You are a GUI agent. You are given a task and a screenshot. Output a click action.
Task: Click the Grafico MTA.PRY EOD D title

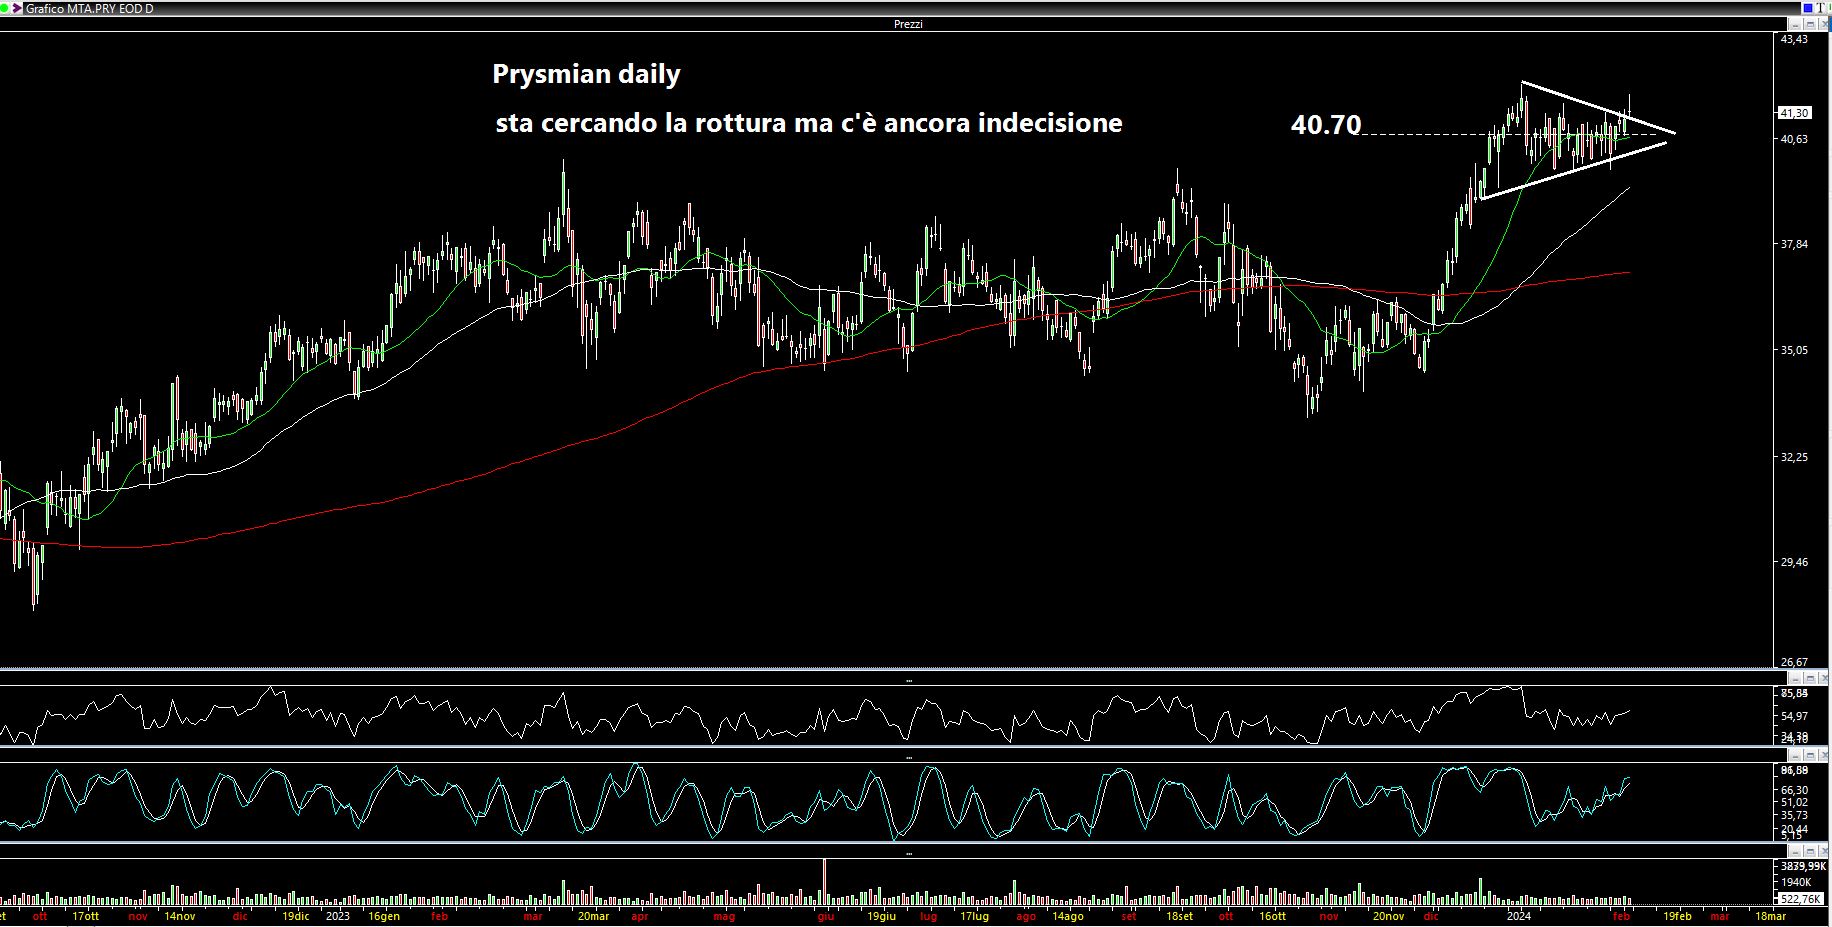(89, 8)
